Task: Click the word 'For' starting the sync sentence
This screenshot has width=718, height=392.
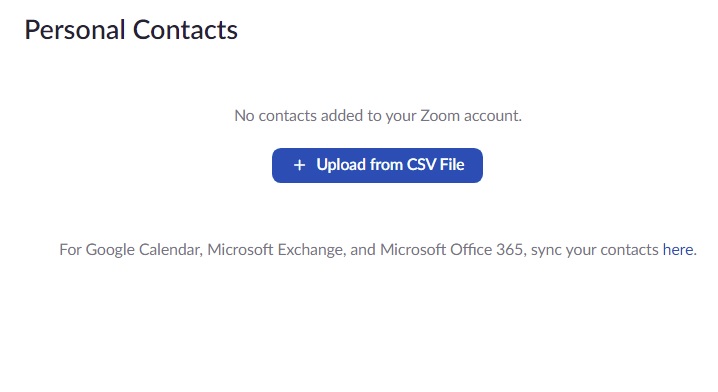Action: click(x=71, y=250)
